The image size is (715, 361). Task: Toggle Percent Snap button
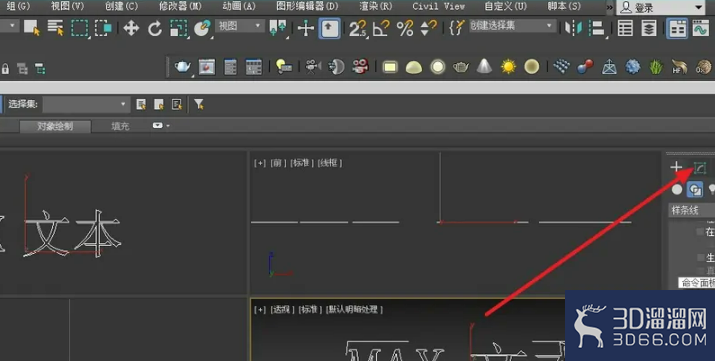pyautogui.click(x=405, y=28)
